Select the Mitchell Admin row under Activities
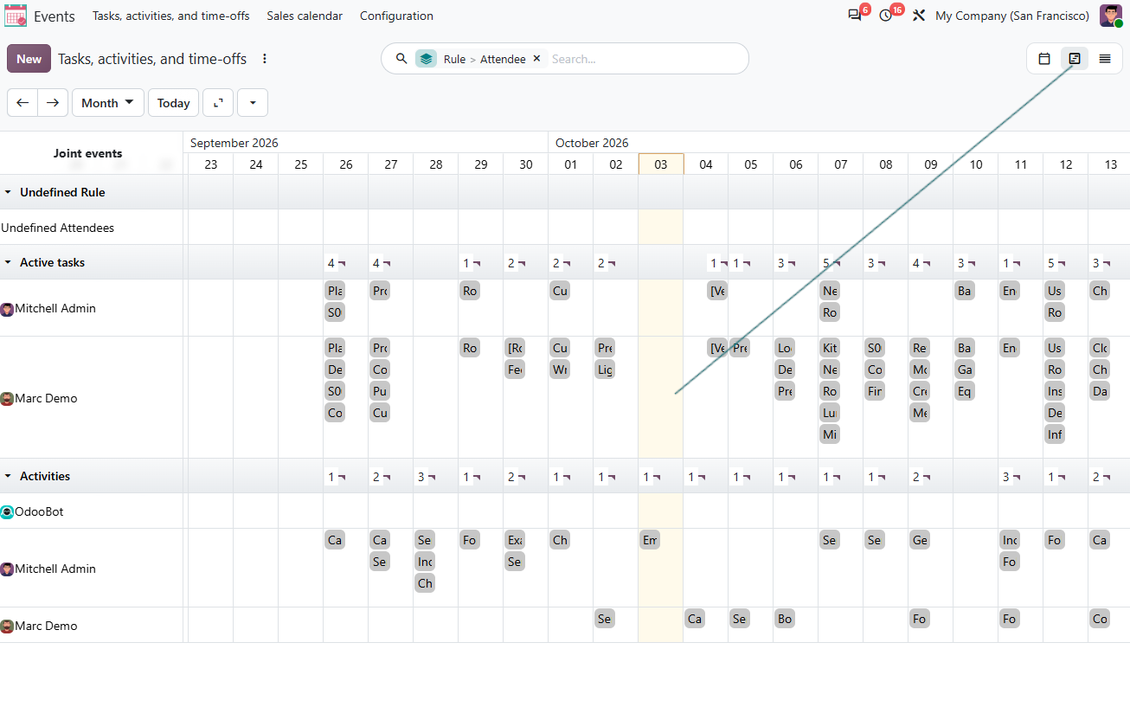Image resolution: width=1130 pixels, height=707 pixels. point(92,568)
